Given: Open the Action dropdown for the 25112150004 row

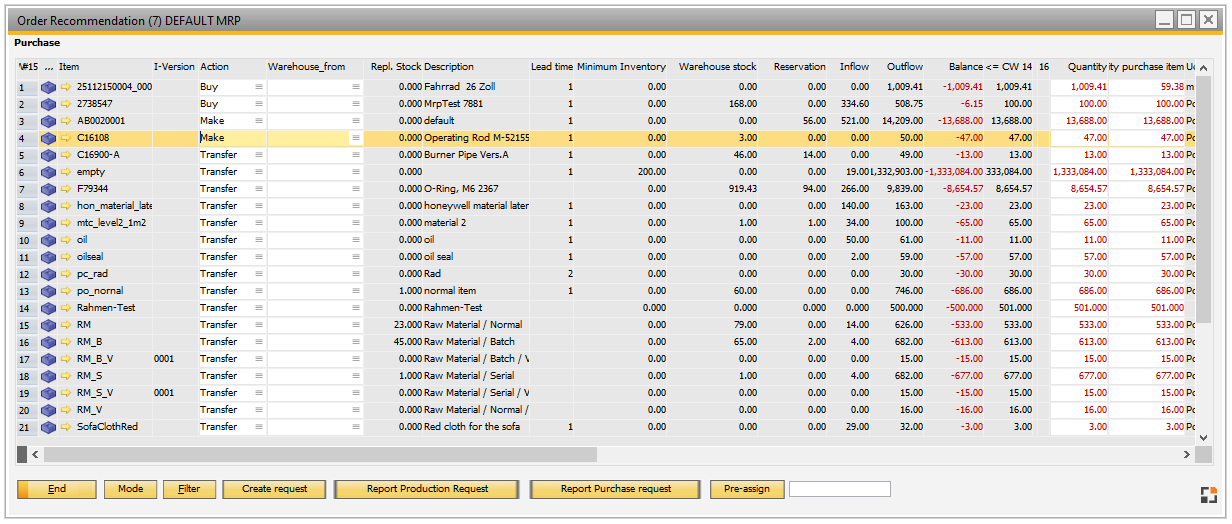Looking at the screenshot, I should point(259,87).
